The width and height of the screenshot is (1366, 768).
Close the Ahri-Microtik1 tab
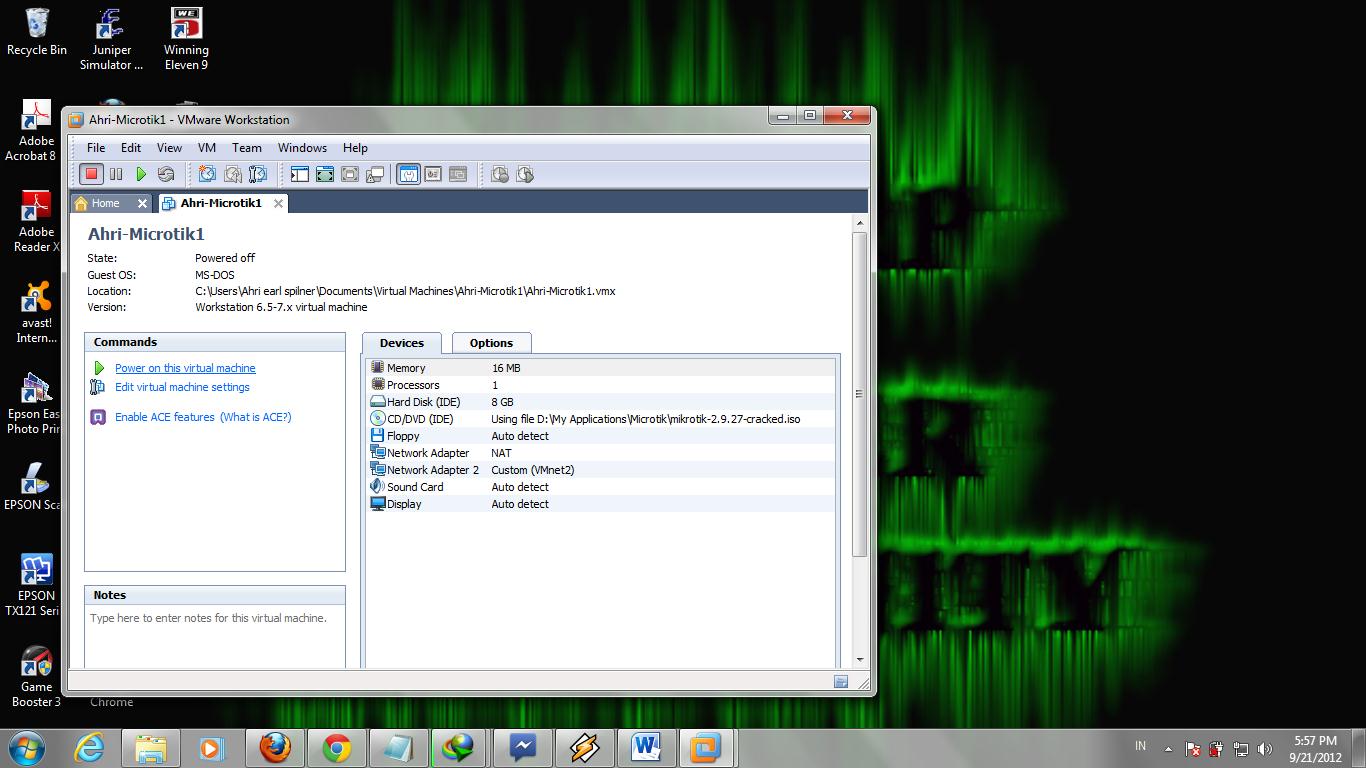278,203
